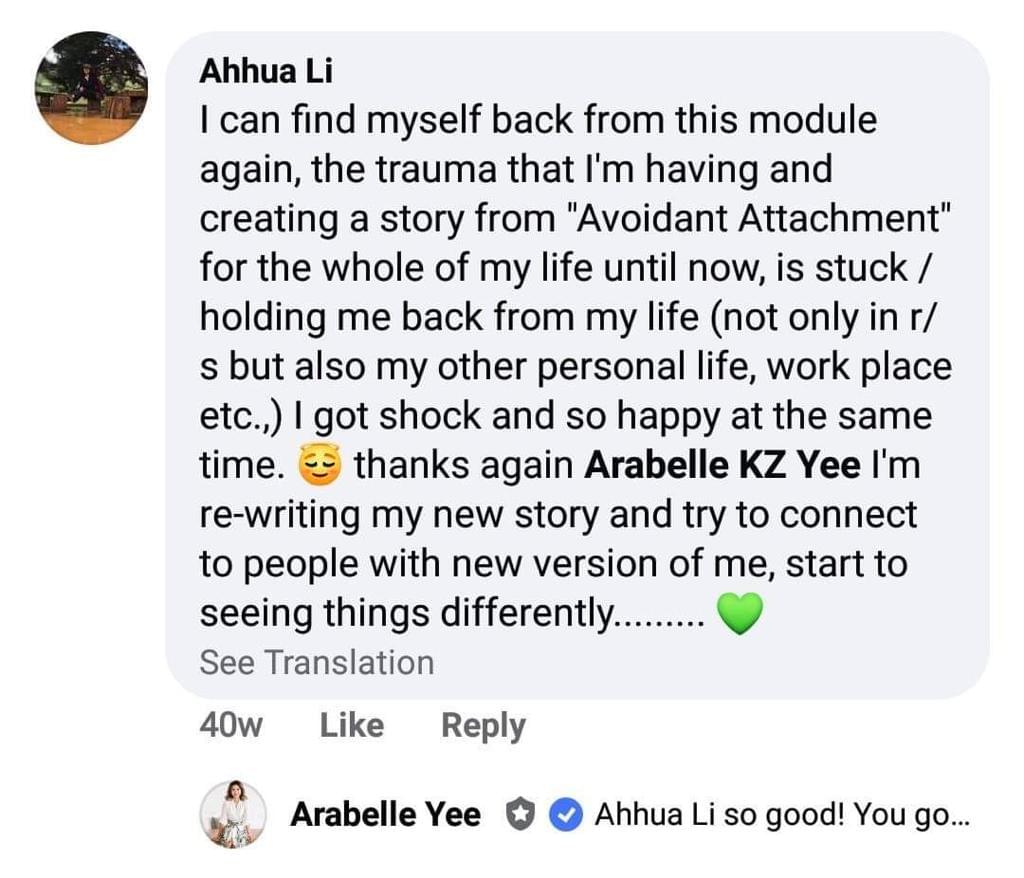Image resolution: width=1024 pixels, height=878 pixels.
Task: Click the green heart emoji
Action: [740, 615]
